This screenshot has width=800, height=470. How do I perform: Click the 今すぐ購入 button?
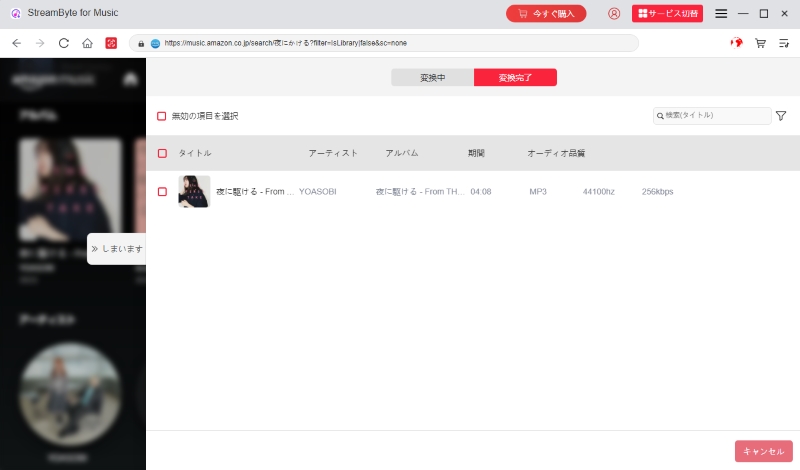546,14
